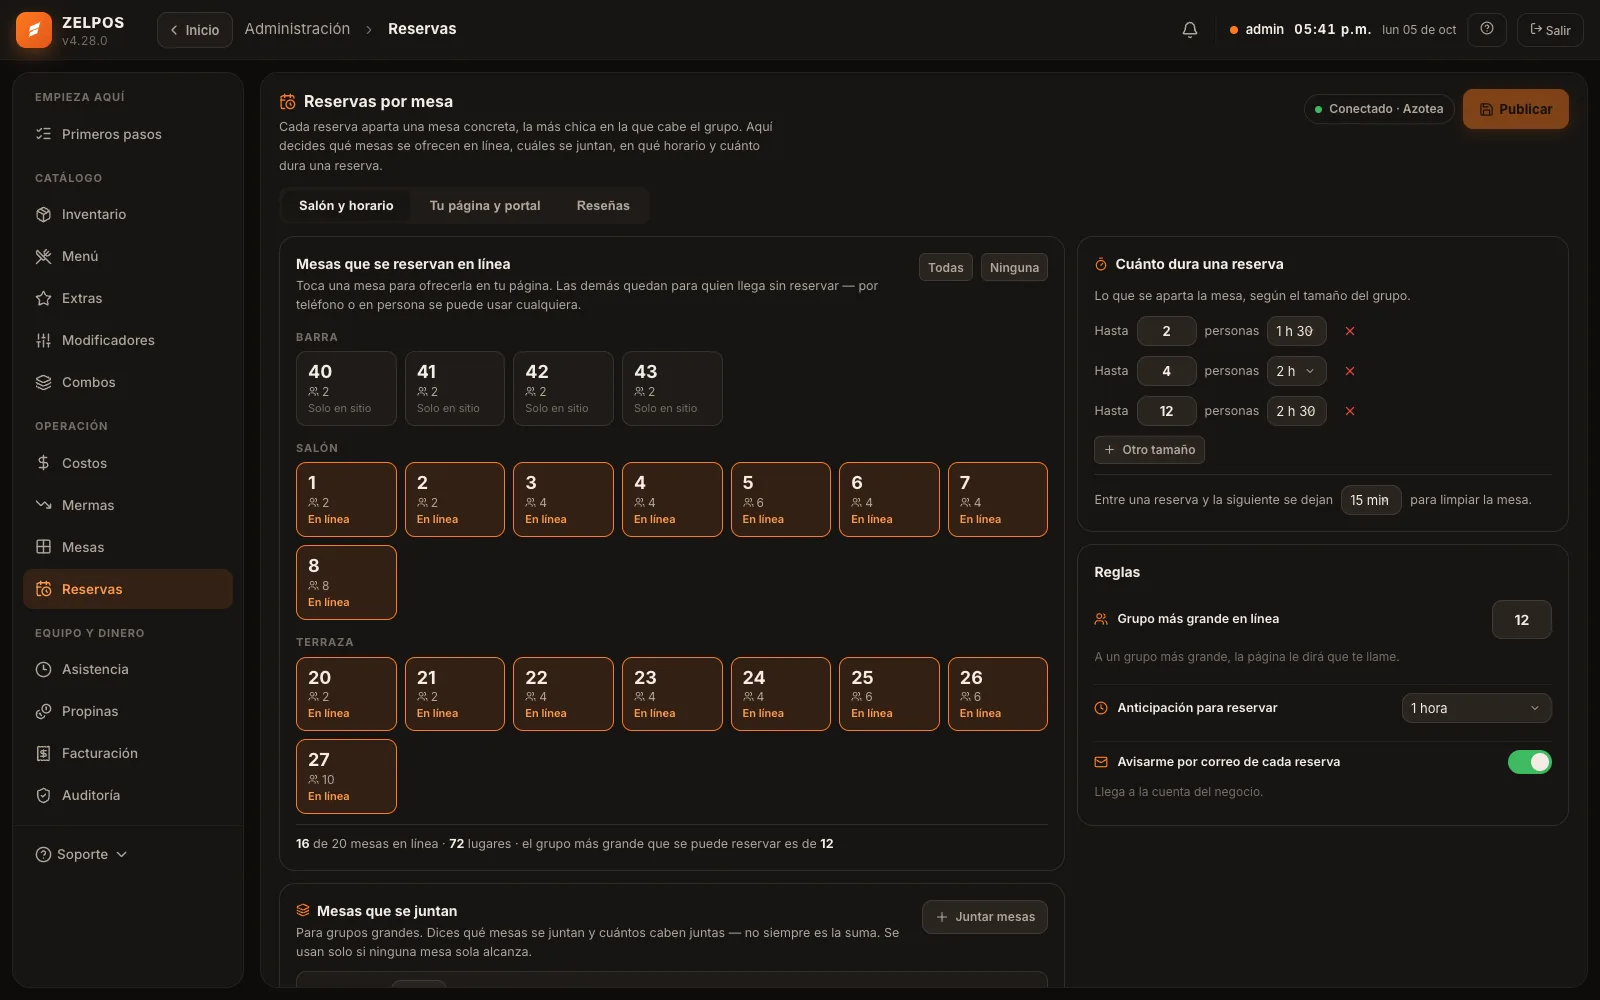Viewport: 1600px width, 1000px height.
Task: Delete the 'Hasta 12 personas' duration row
Action: point(1350,411)
